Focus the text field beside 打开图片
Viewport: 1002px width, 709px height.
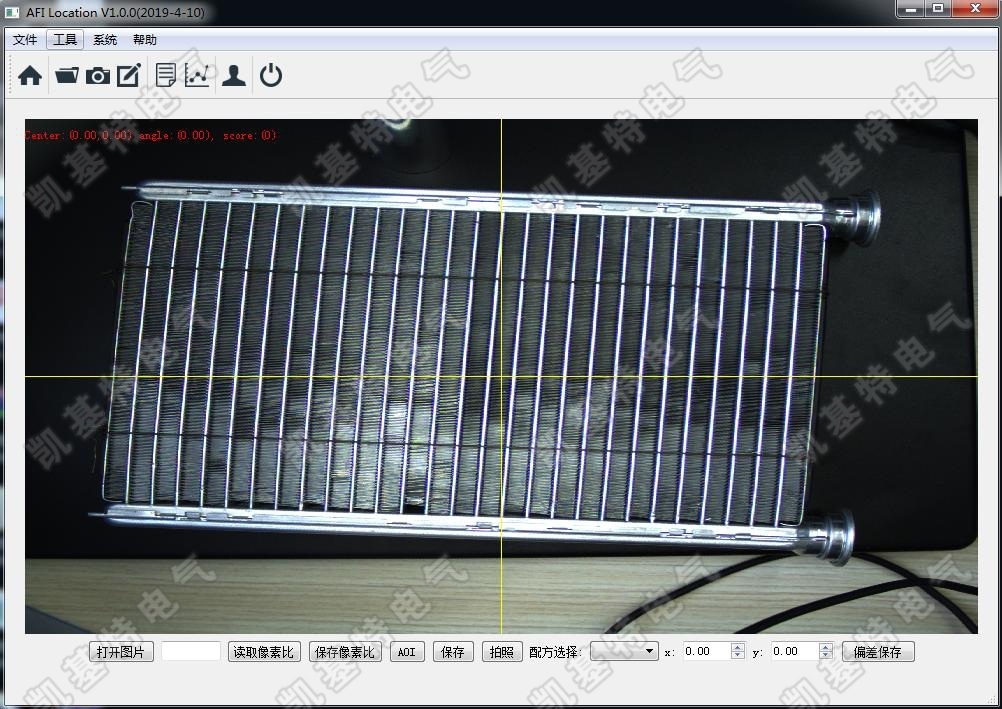point(191,652)
